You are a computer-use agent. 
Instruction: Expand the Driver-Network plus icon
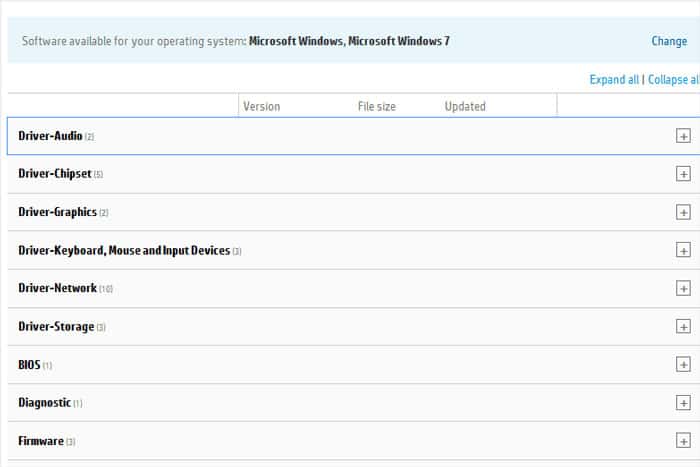pyautogui.click(x=683, y=288)
